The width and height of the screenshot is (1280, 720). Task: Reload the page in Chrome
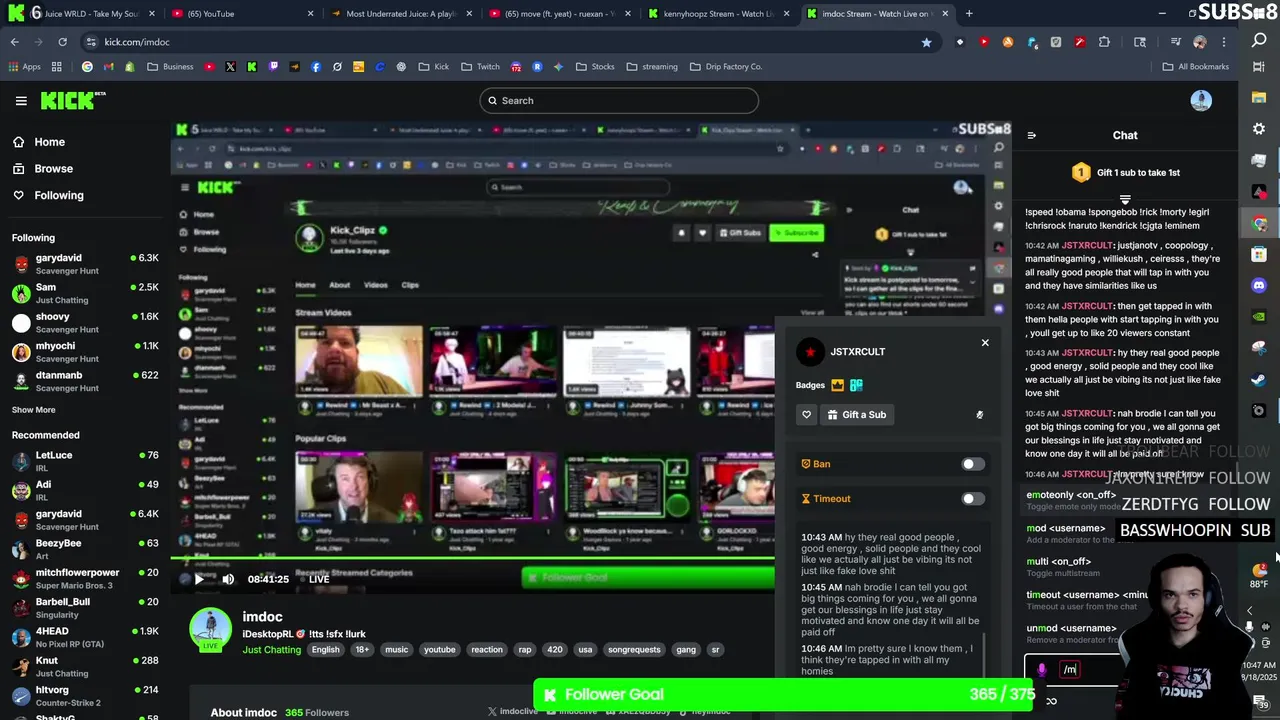[x=62, y=42]
